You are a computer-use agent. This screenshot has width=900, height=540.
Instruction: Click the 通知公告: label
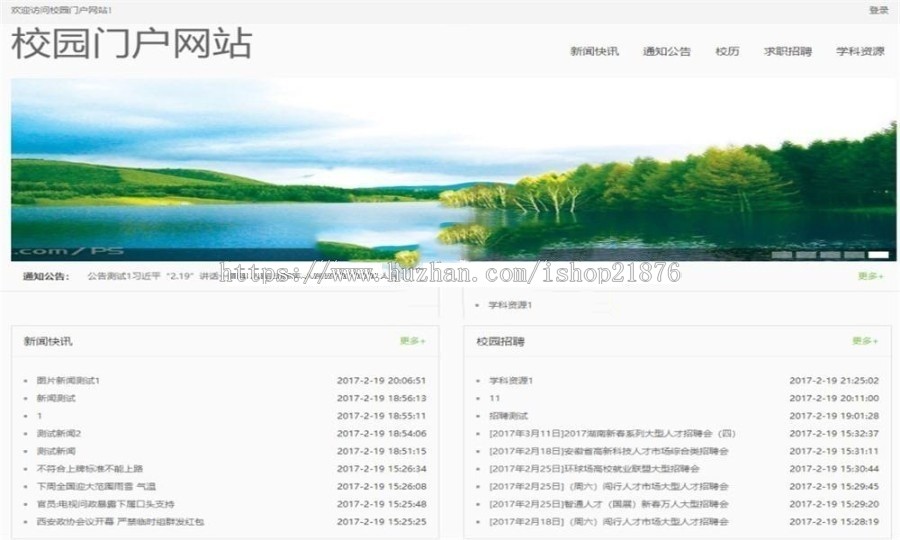point(46,277)
